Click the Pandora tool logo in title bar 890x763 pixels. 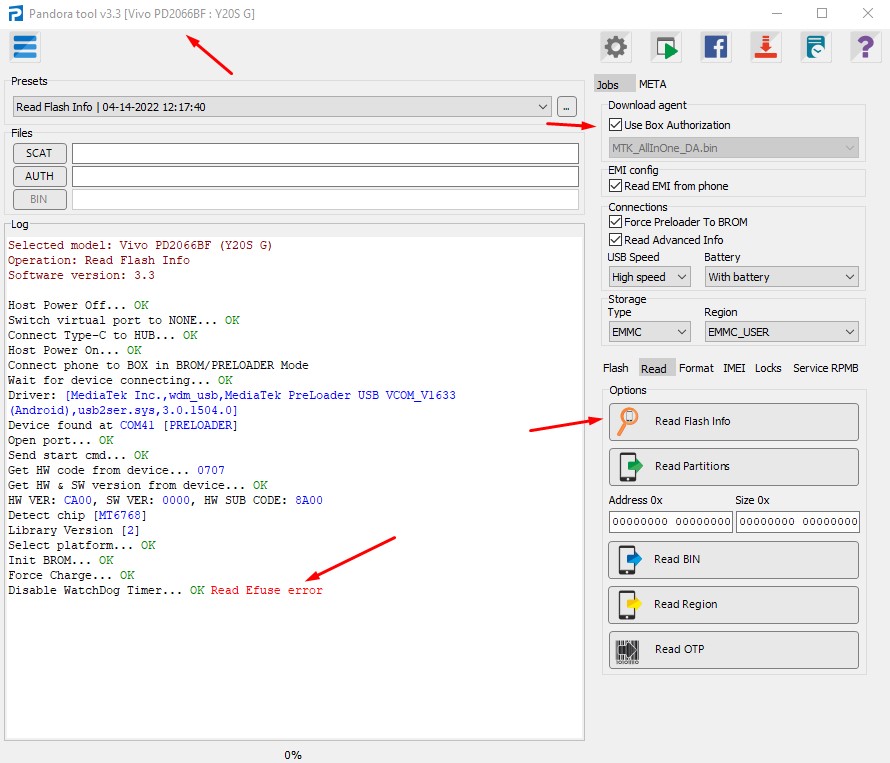(x=16, y=13)
